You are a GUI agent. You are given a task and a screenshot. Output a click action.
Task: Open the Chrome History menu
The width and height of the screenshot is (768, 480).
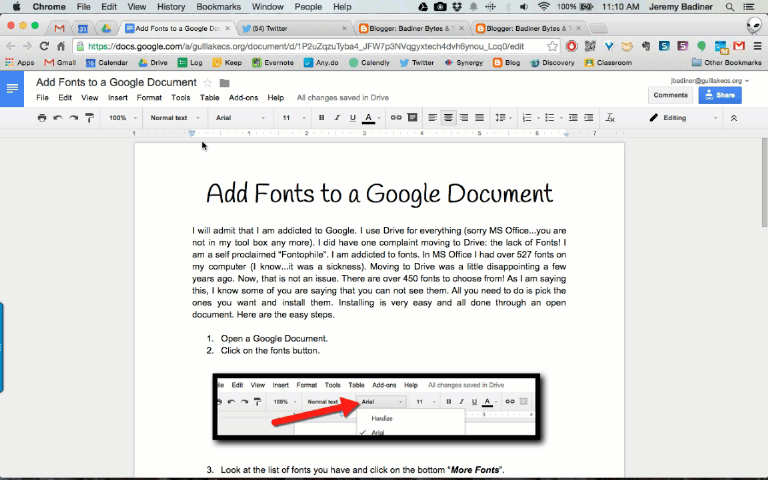[171, 7]
